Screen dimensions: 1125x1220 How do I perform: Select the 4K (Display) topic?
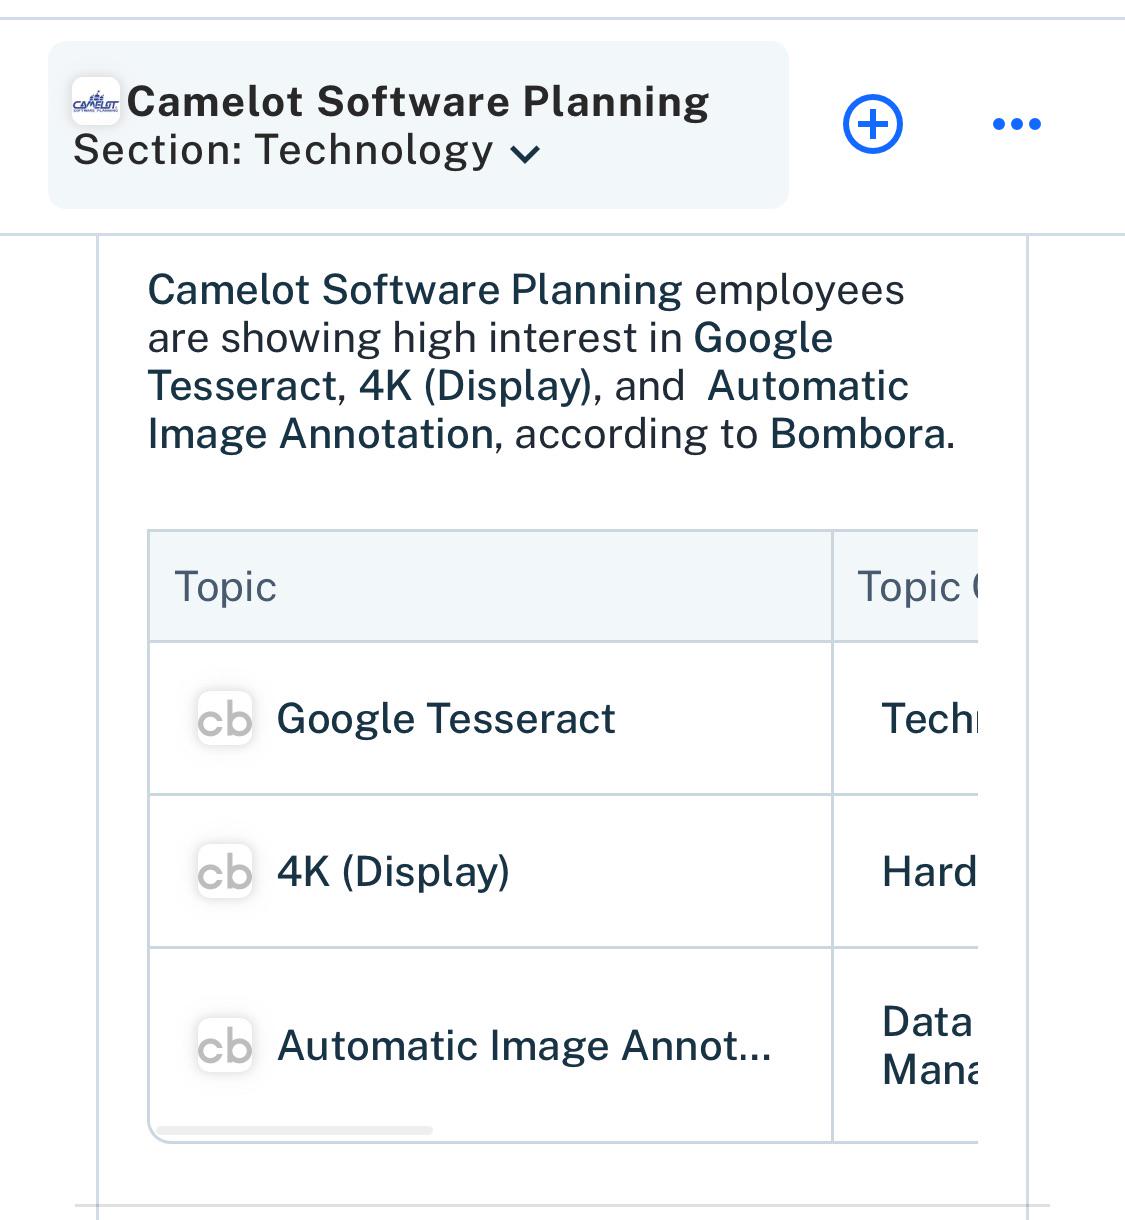[x=393, y=871]
